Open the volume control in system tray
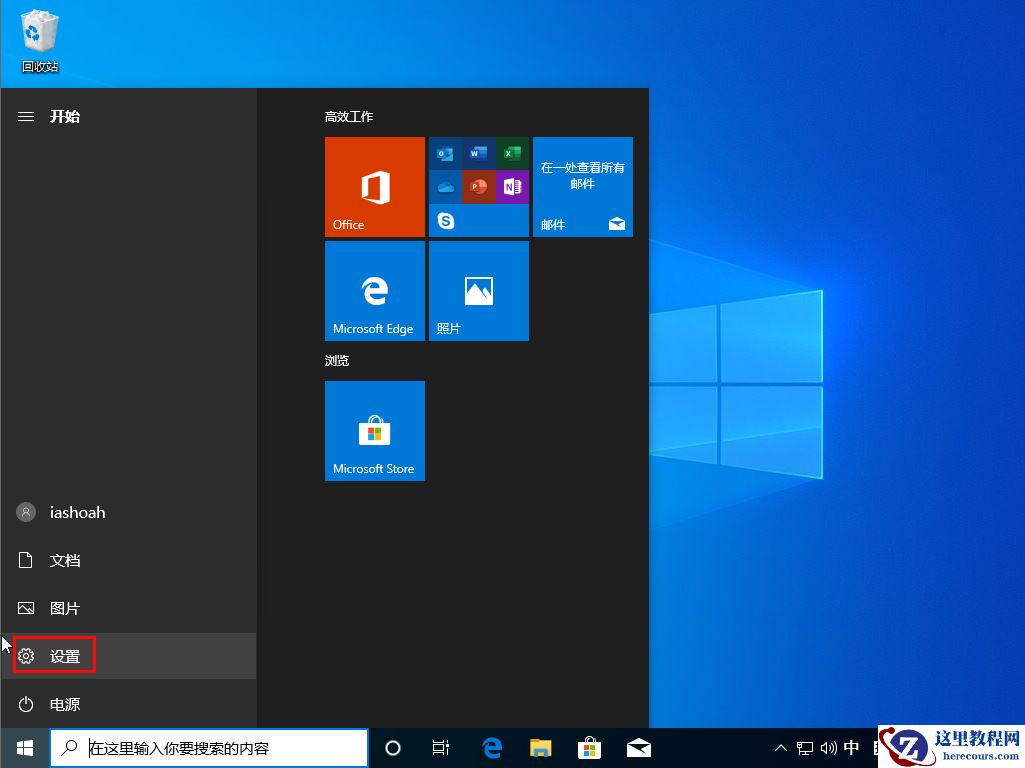1025x768 pixels. click(829, 747)
